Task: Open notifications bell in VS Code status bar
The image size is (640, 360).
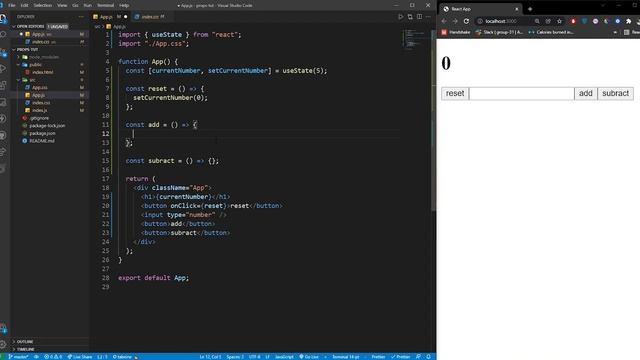Action: coord(429,357)
